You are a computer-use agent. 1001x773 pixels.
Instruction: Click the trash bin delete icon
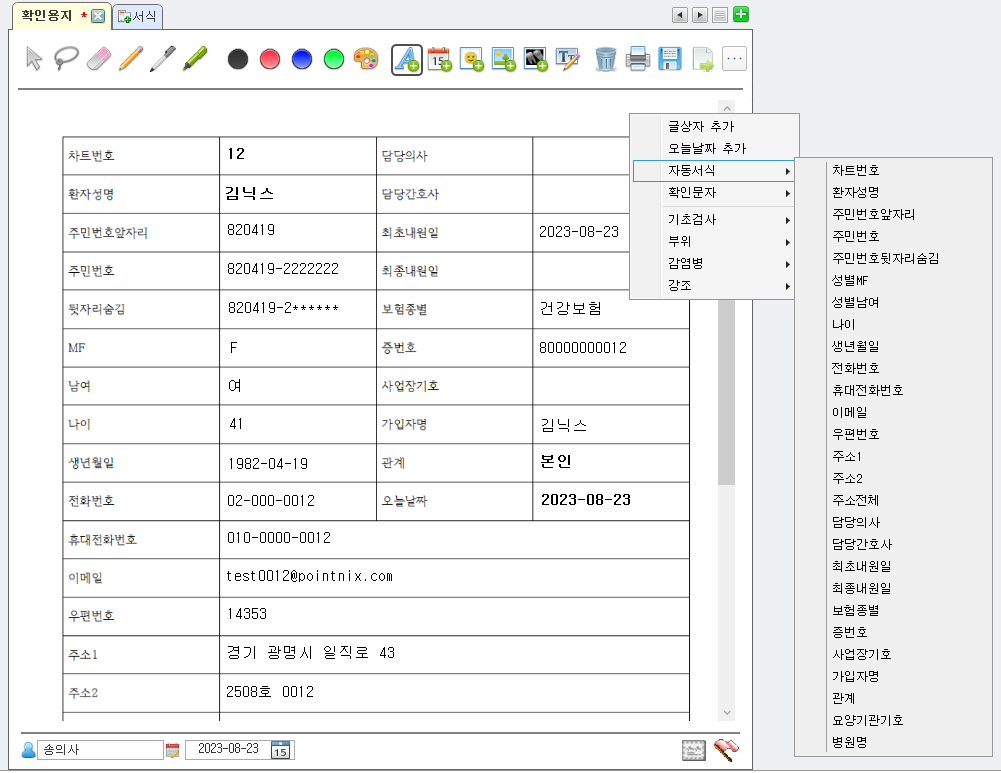605,59
